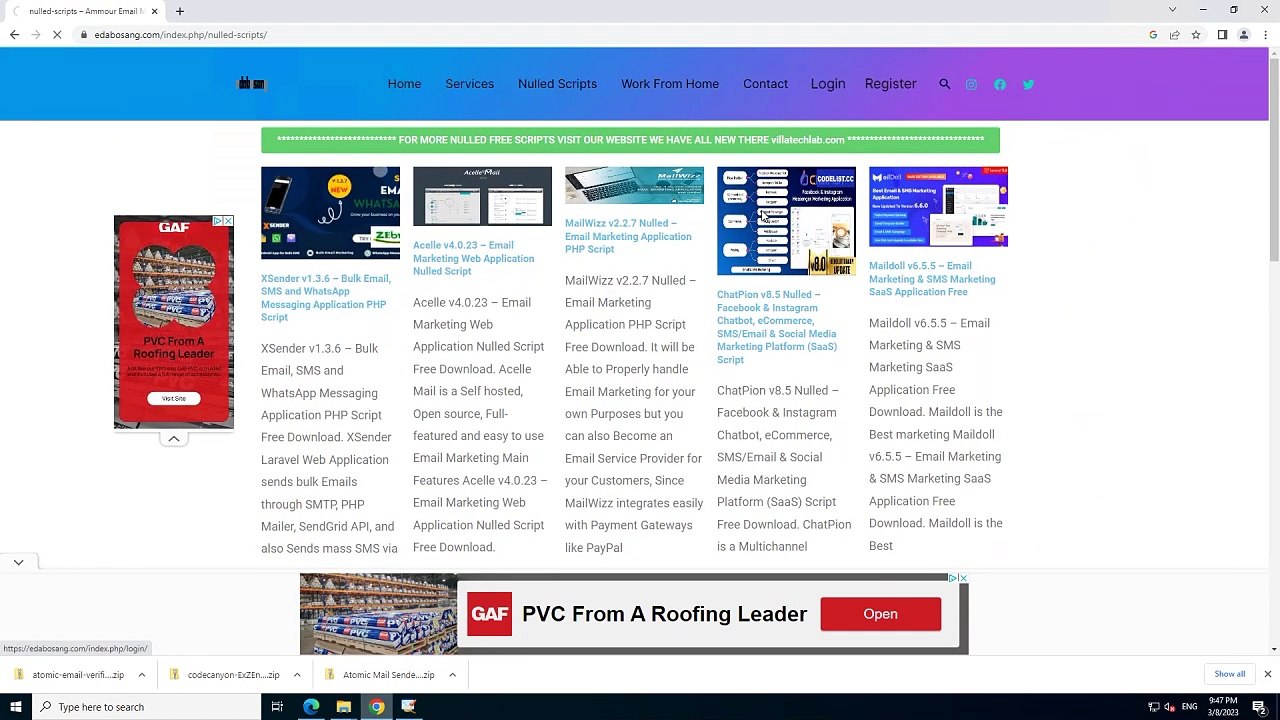
Task: Bookmark page with star icon
Action: point(1195,35)
